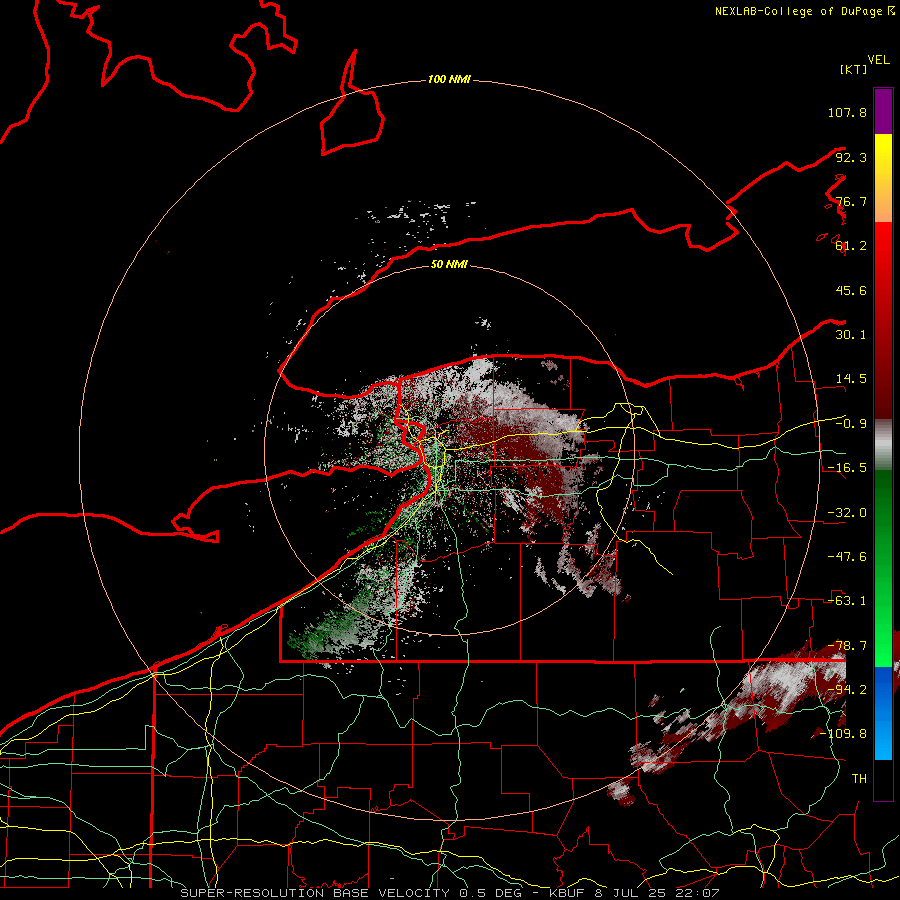Click the -47.6 velocity scale value
Viewport: 900px width, 900px height.
tap(847, 557)
